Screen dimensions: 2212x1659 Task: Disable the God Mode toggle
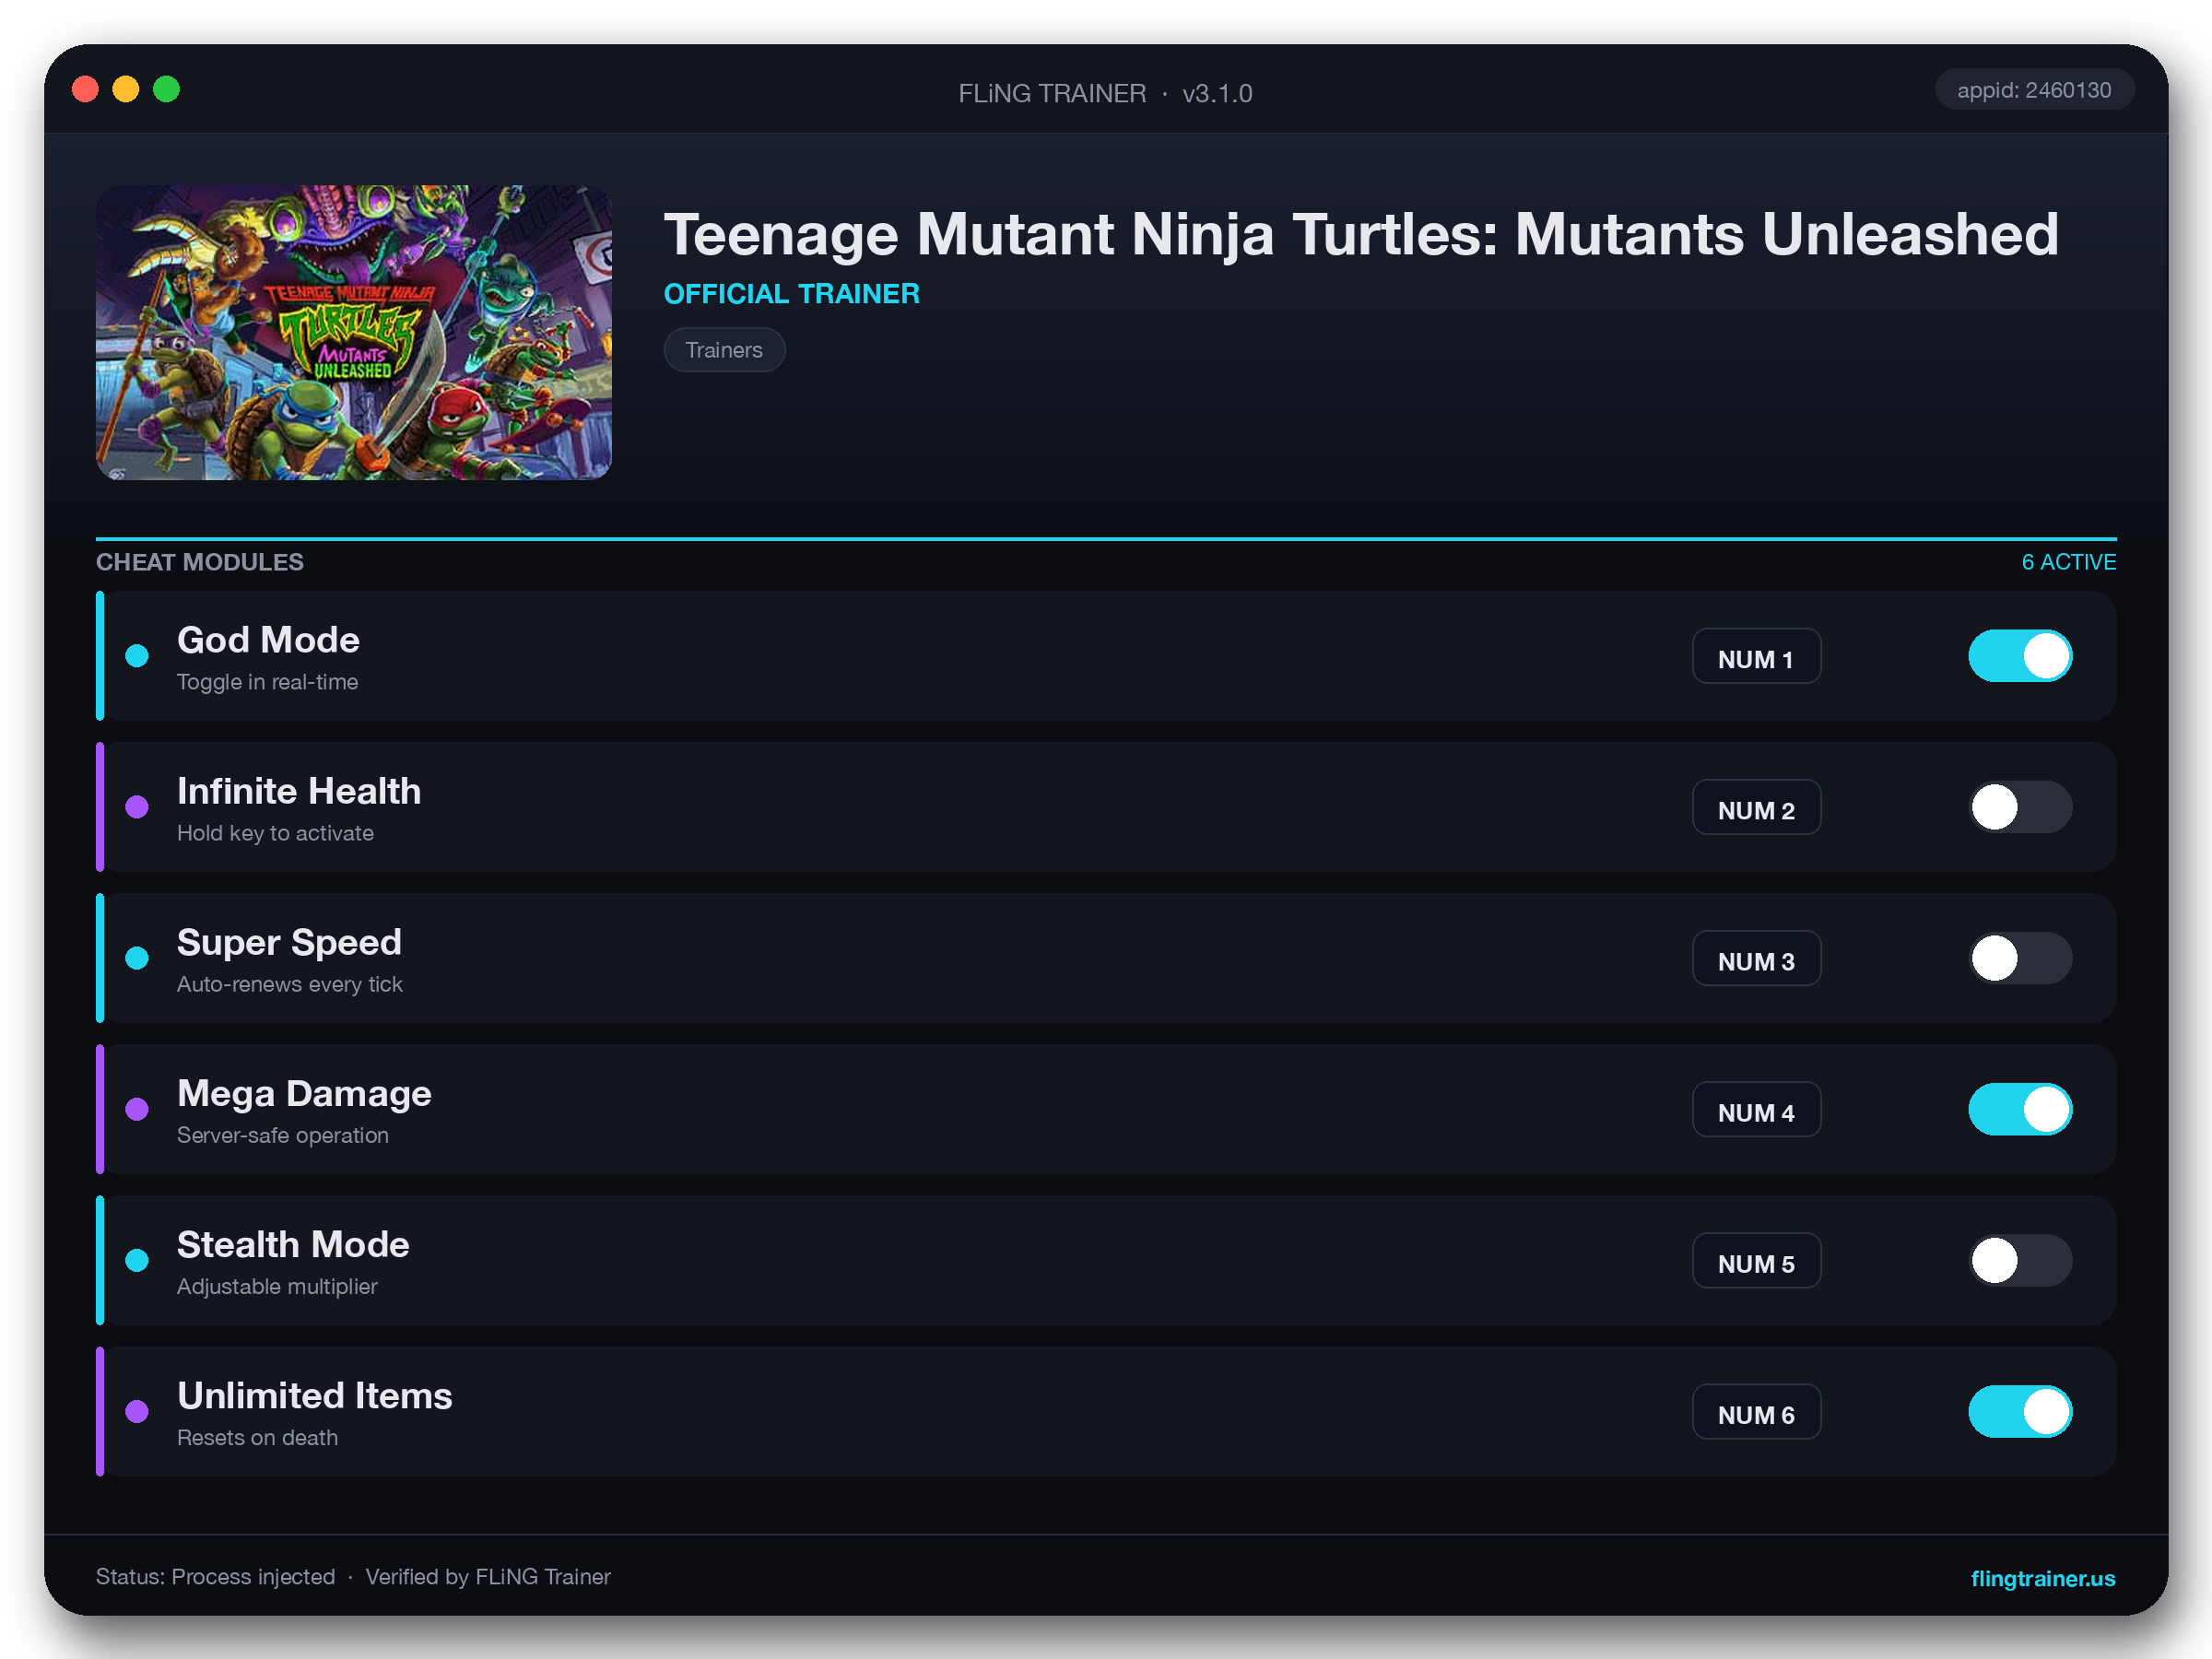pos(2020,656)
